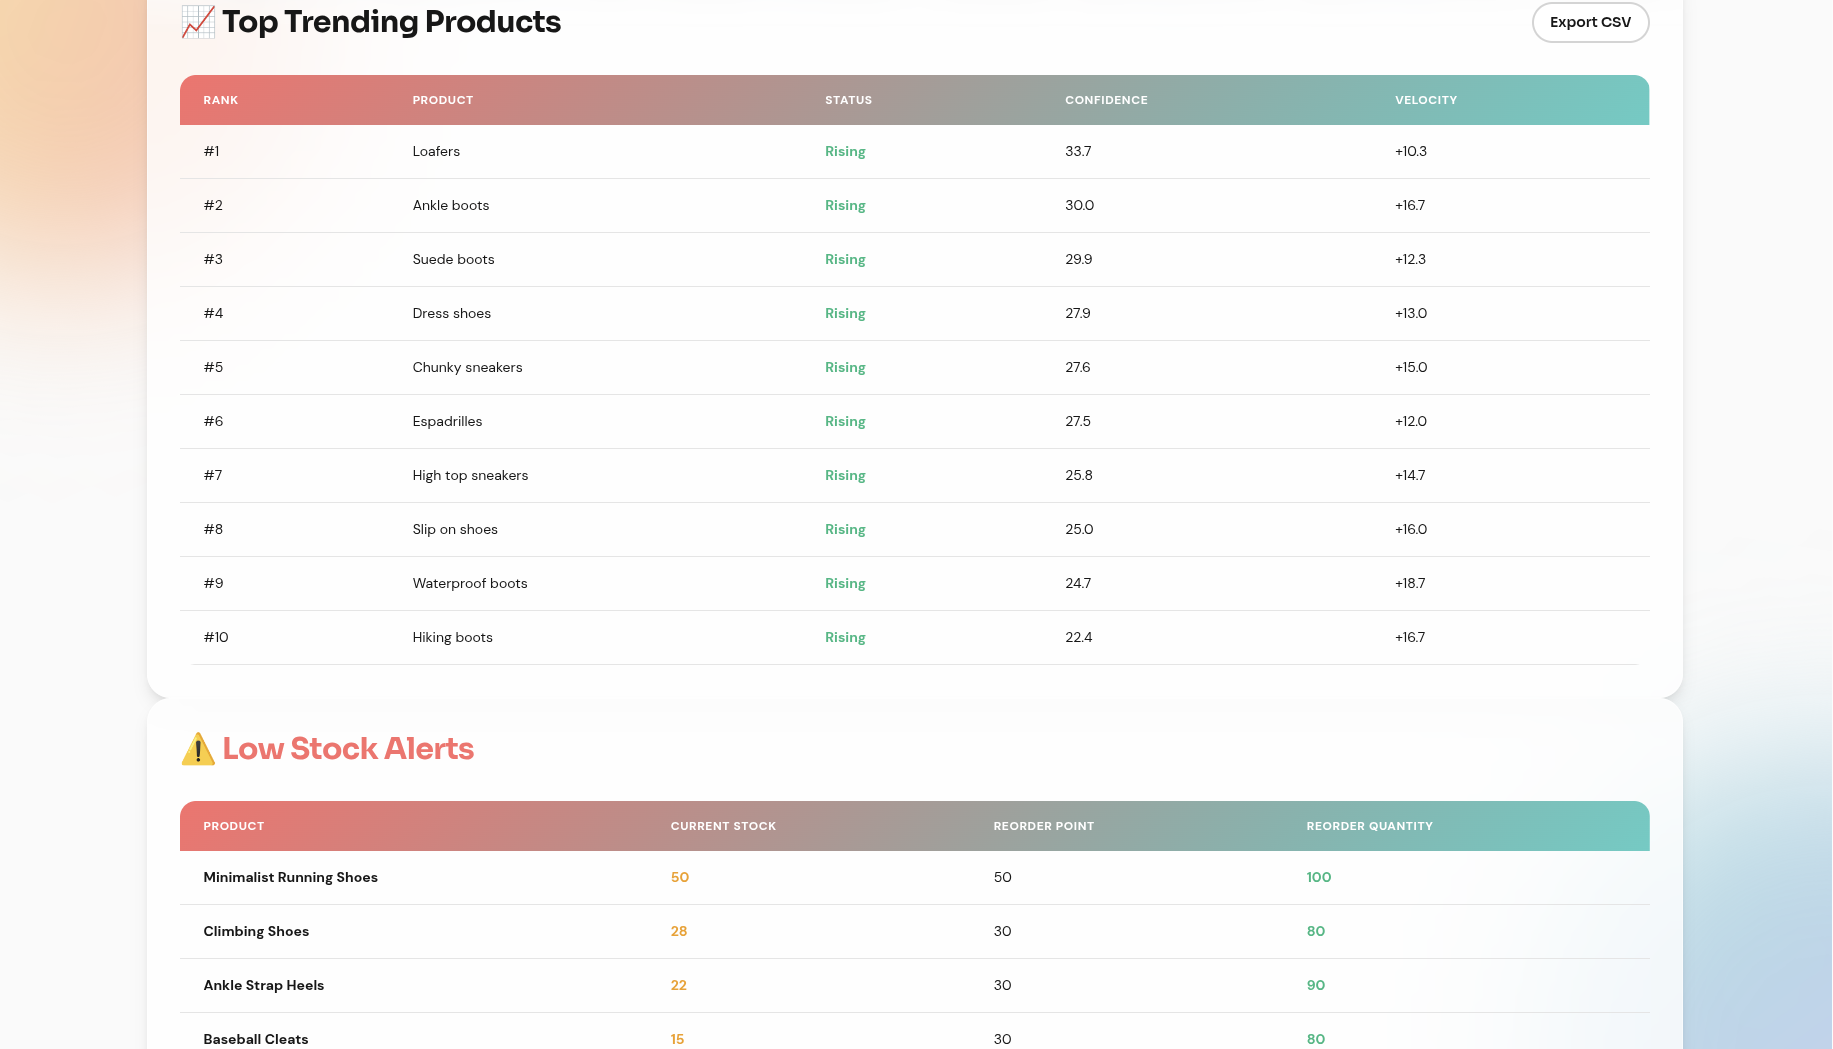Select the Hiking boots row at rank #10

click(x=453, y=638)
